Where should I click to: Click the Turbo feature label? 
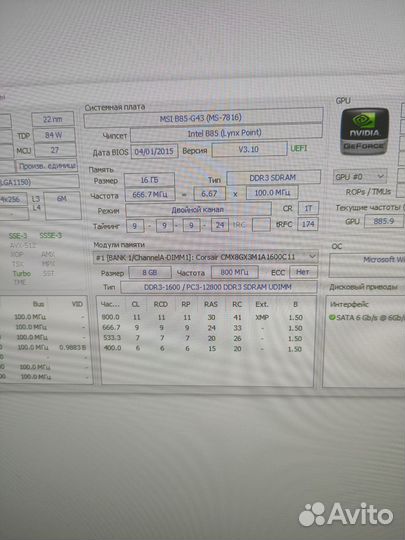click(x=22, y=274)
